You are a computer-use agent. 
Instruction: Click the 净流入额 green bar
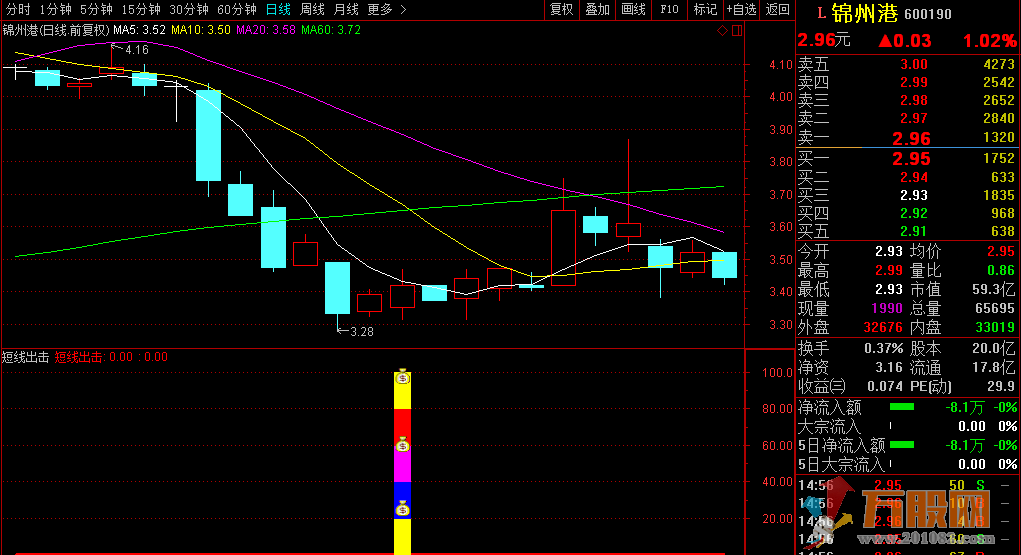click(x=902, y=406)
